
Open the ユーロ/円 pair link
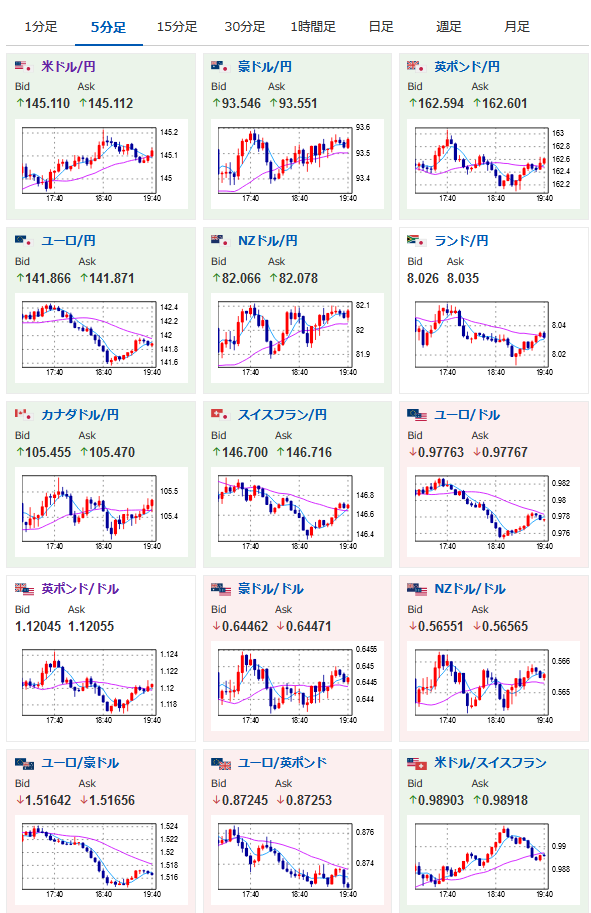coord(68,240)
